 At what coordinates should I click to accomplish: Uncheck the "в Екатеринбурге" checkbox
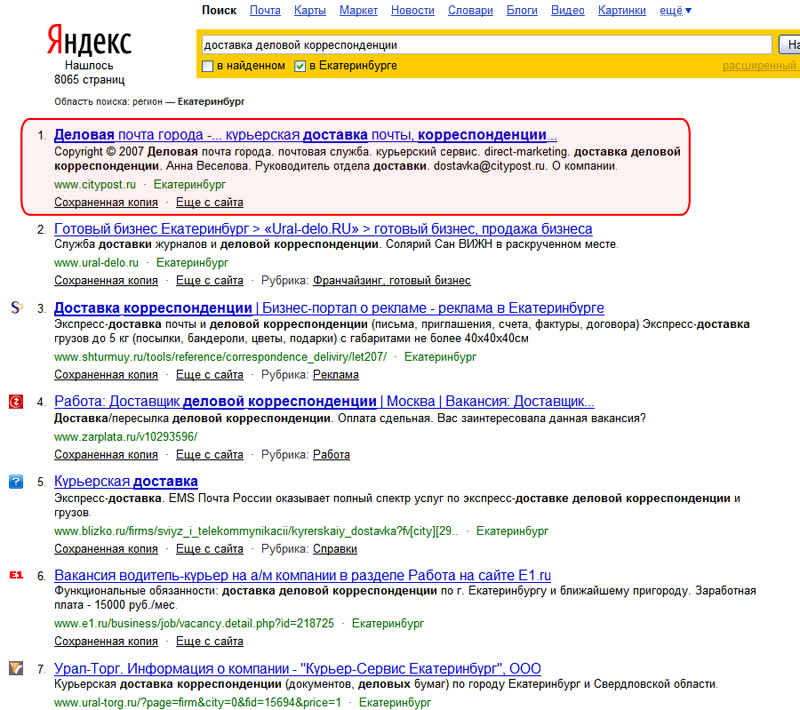tap(300, 66)
